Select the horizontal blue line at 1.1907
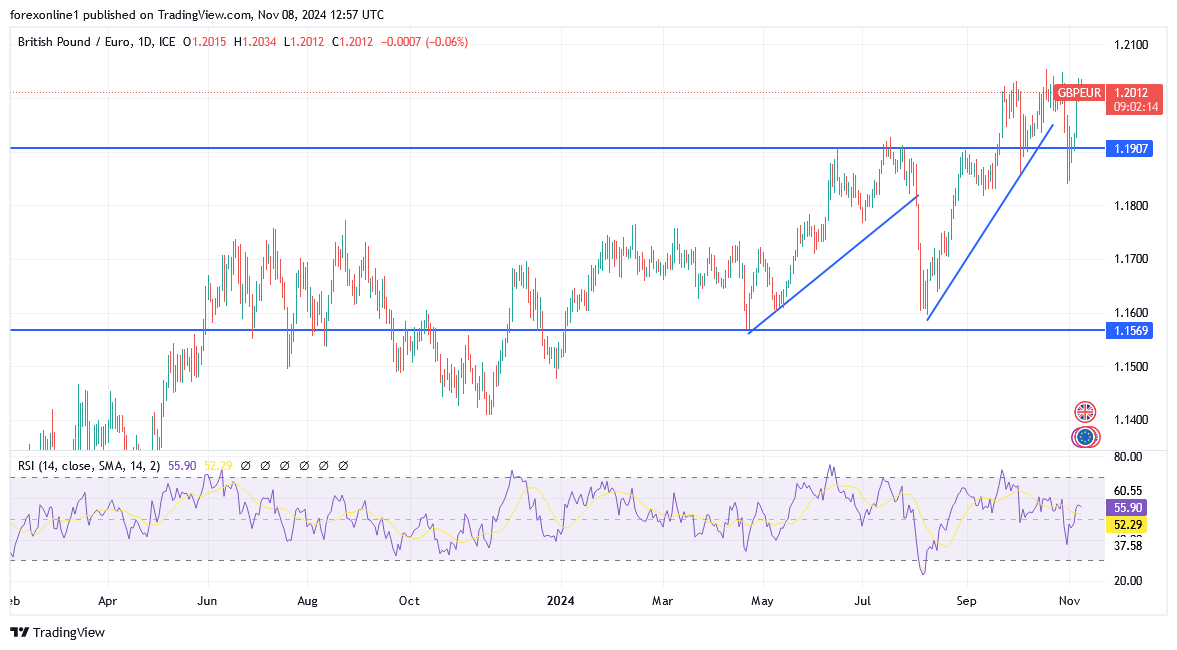This screenshot has width=1177, height=650. pyautogui.click(x=557, y=149)
